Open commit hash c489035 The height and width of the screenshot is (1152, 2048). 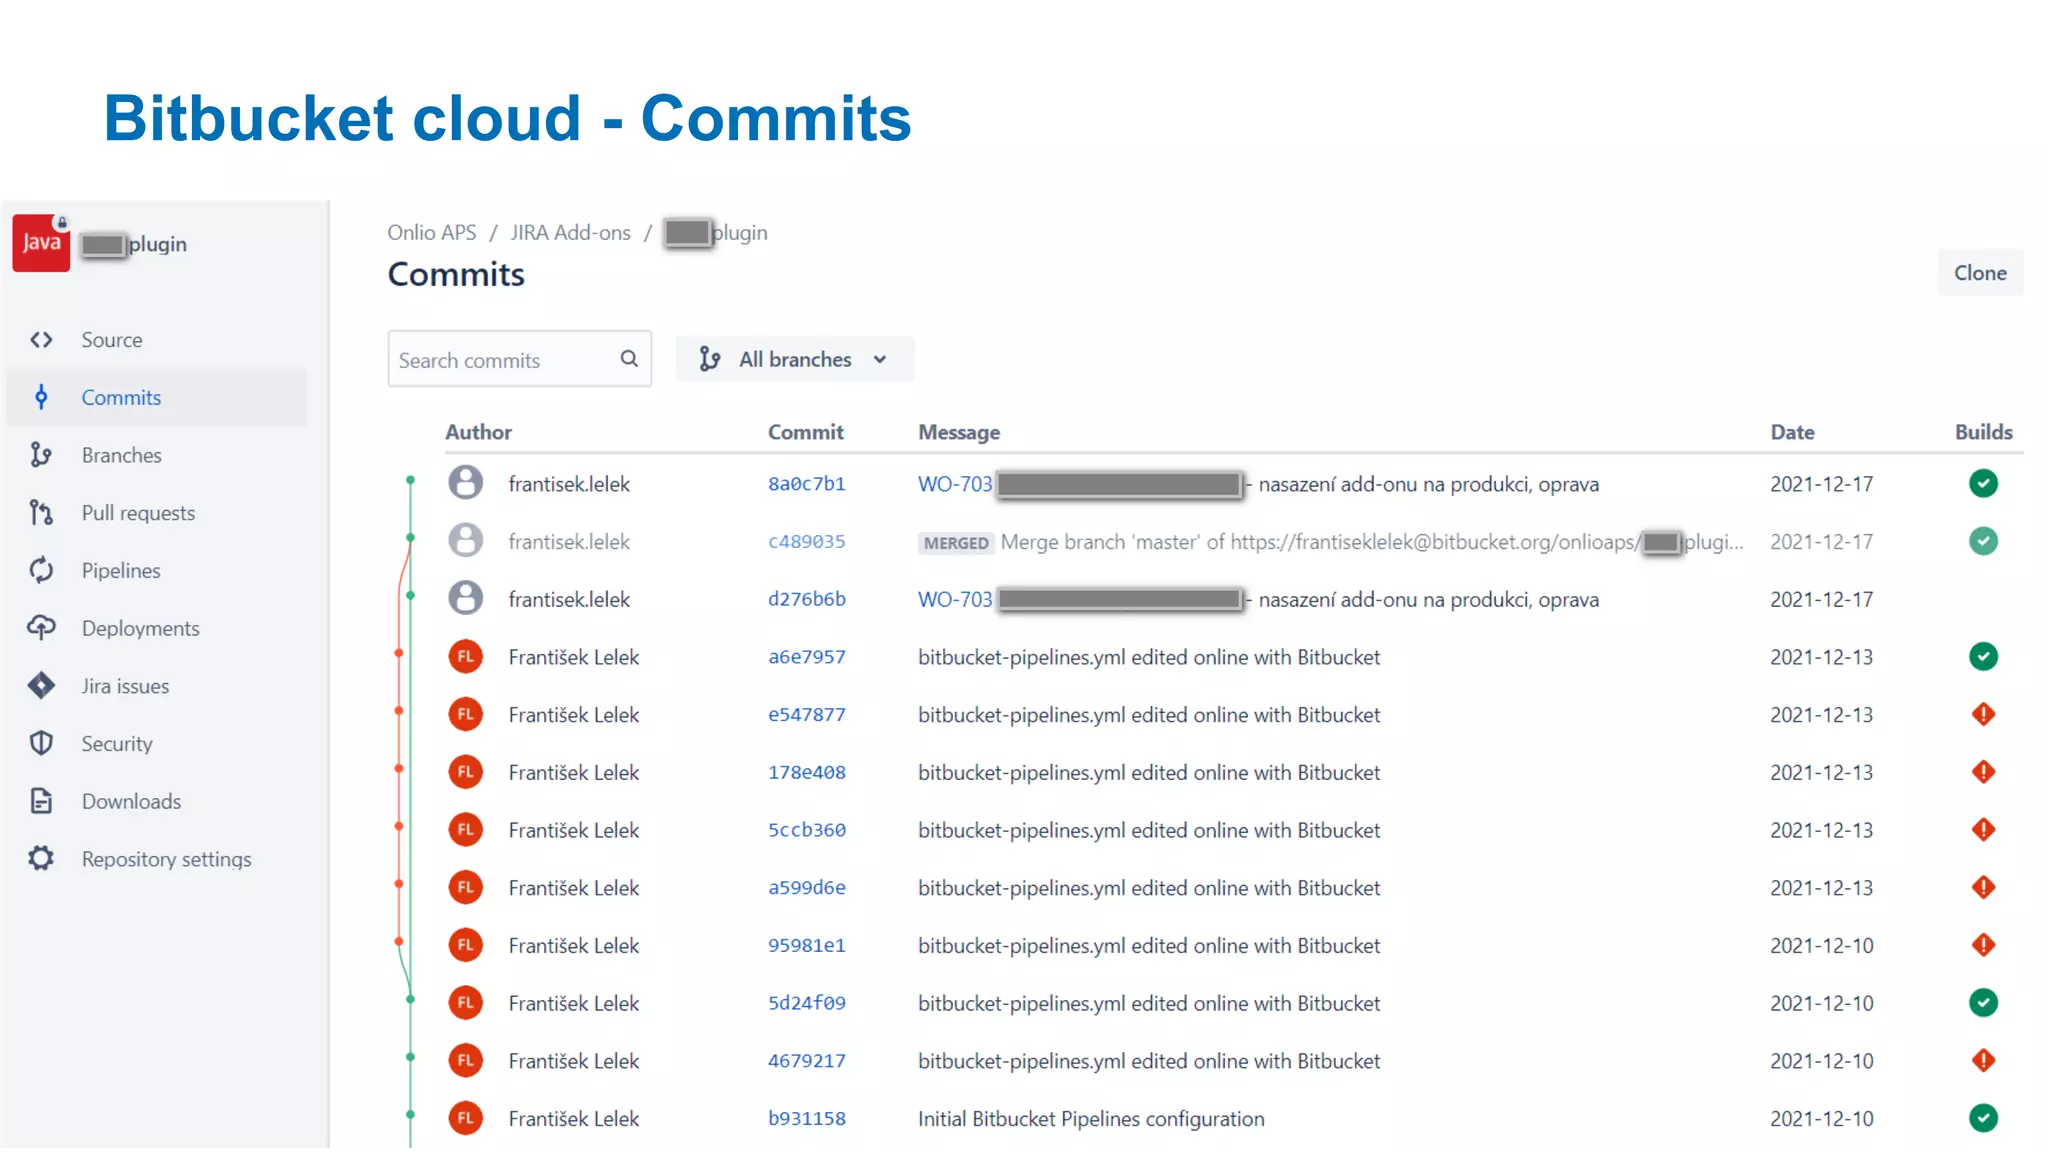[x=806, y=541]
